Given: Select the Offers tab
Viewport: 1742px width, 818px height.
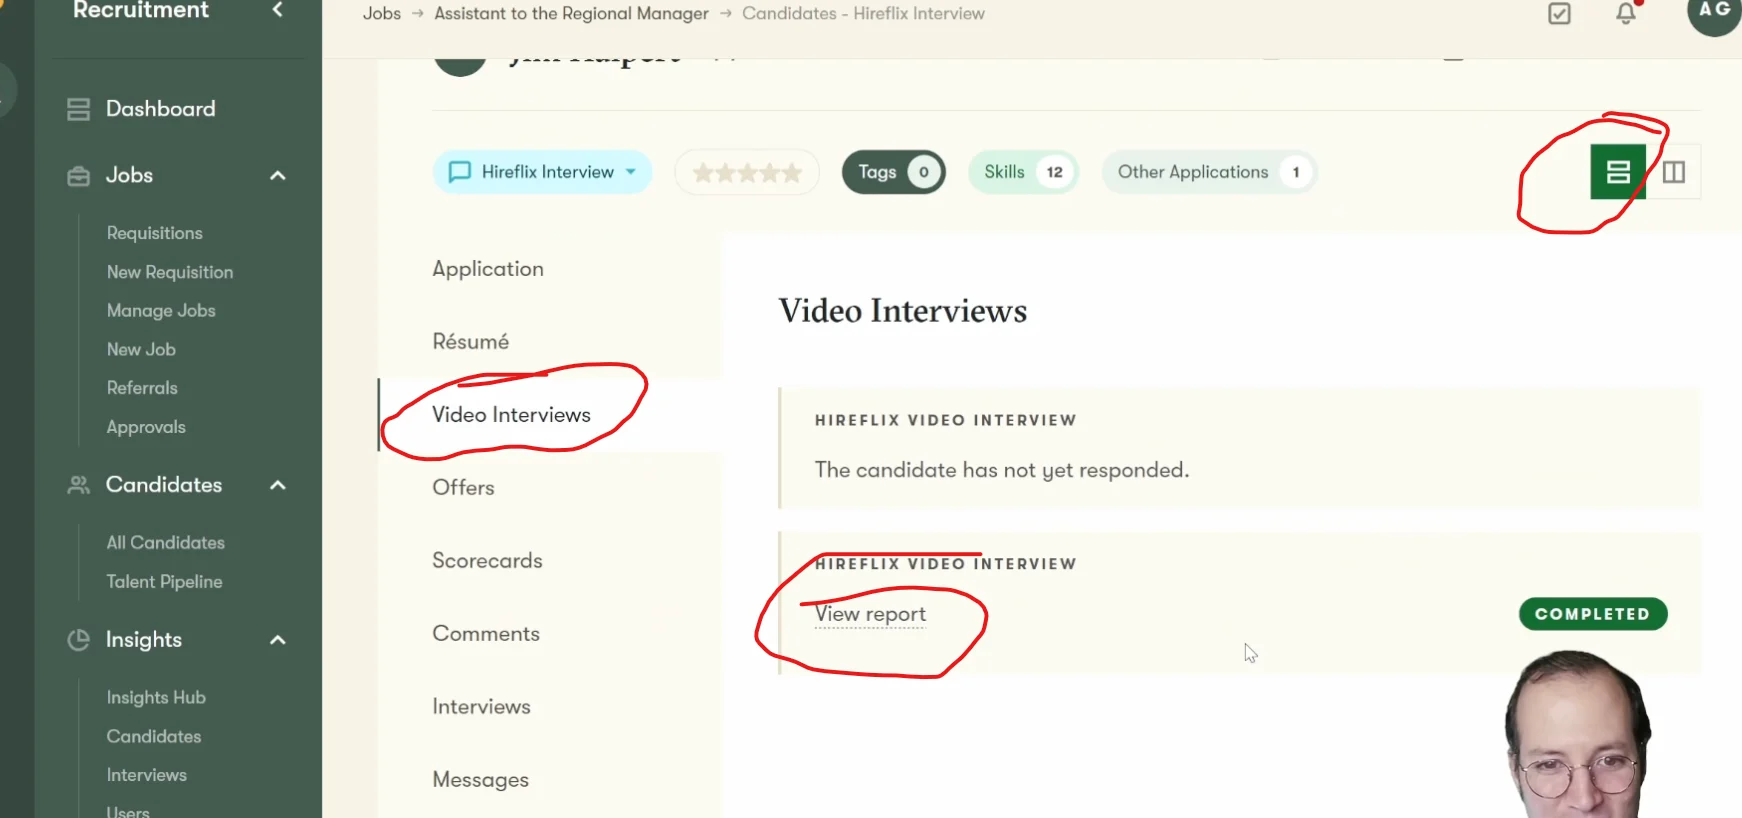Looking at the screenshot, I should (x=463, y=488).
